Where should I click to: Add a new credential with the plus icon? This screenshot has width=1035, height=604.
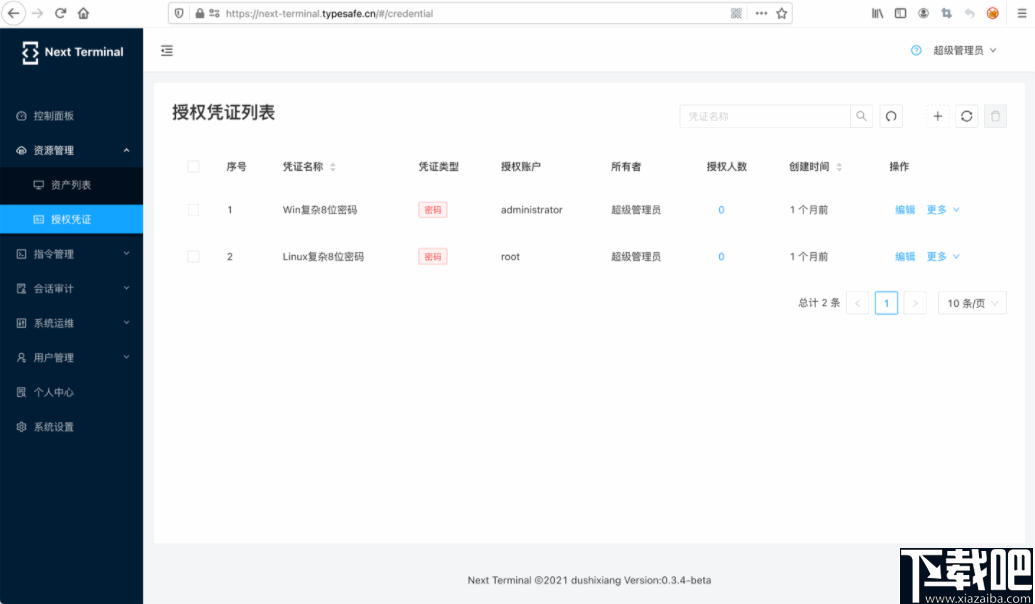(937, 116)
